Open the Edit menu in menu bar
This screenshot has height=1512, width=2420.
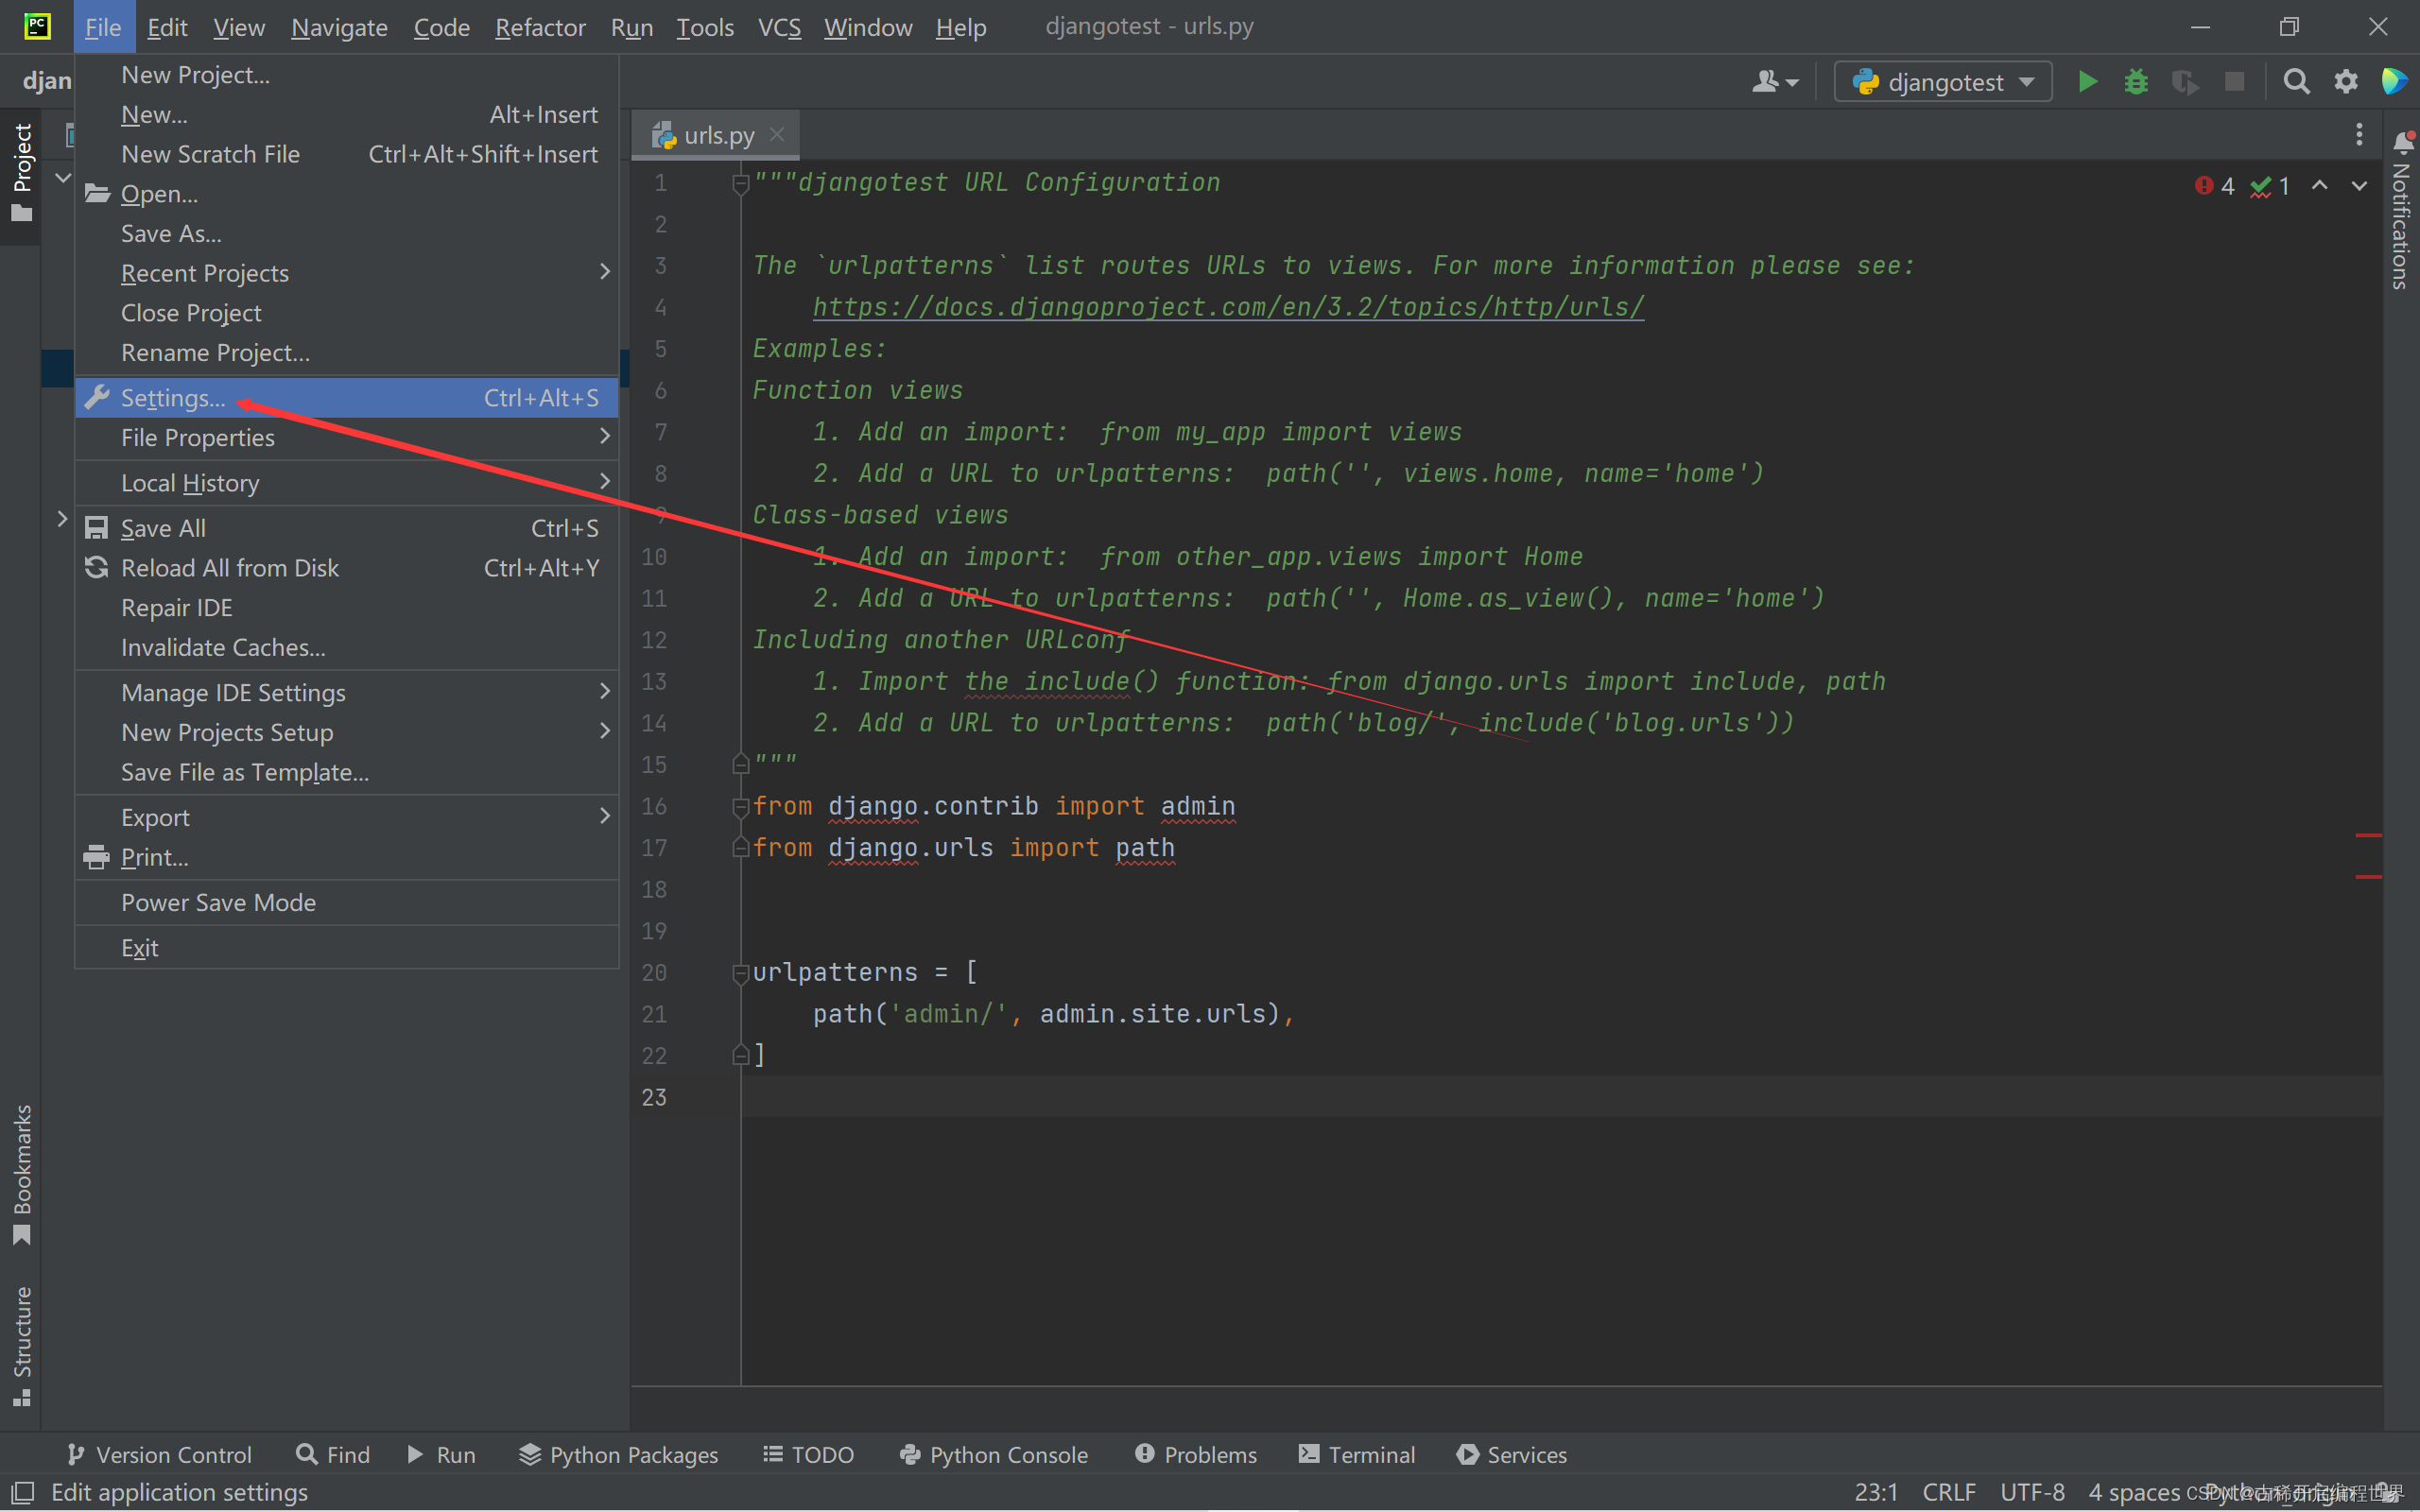[x=167, y=27]
